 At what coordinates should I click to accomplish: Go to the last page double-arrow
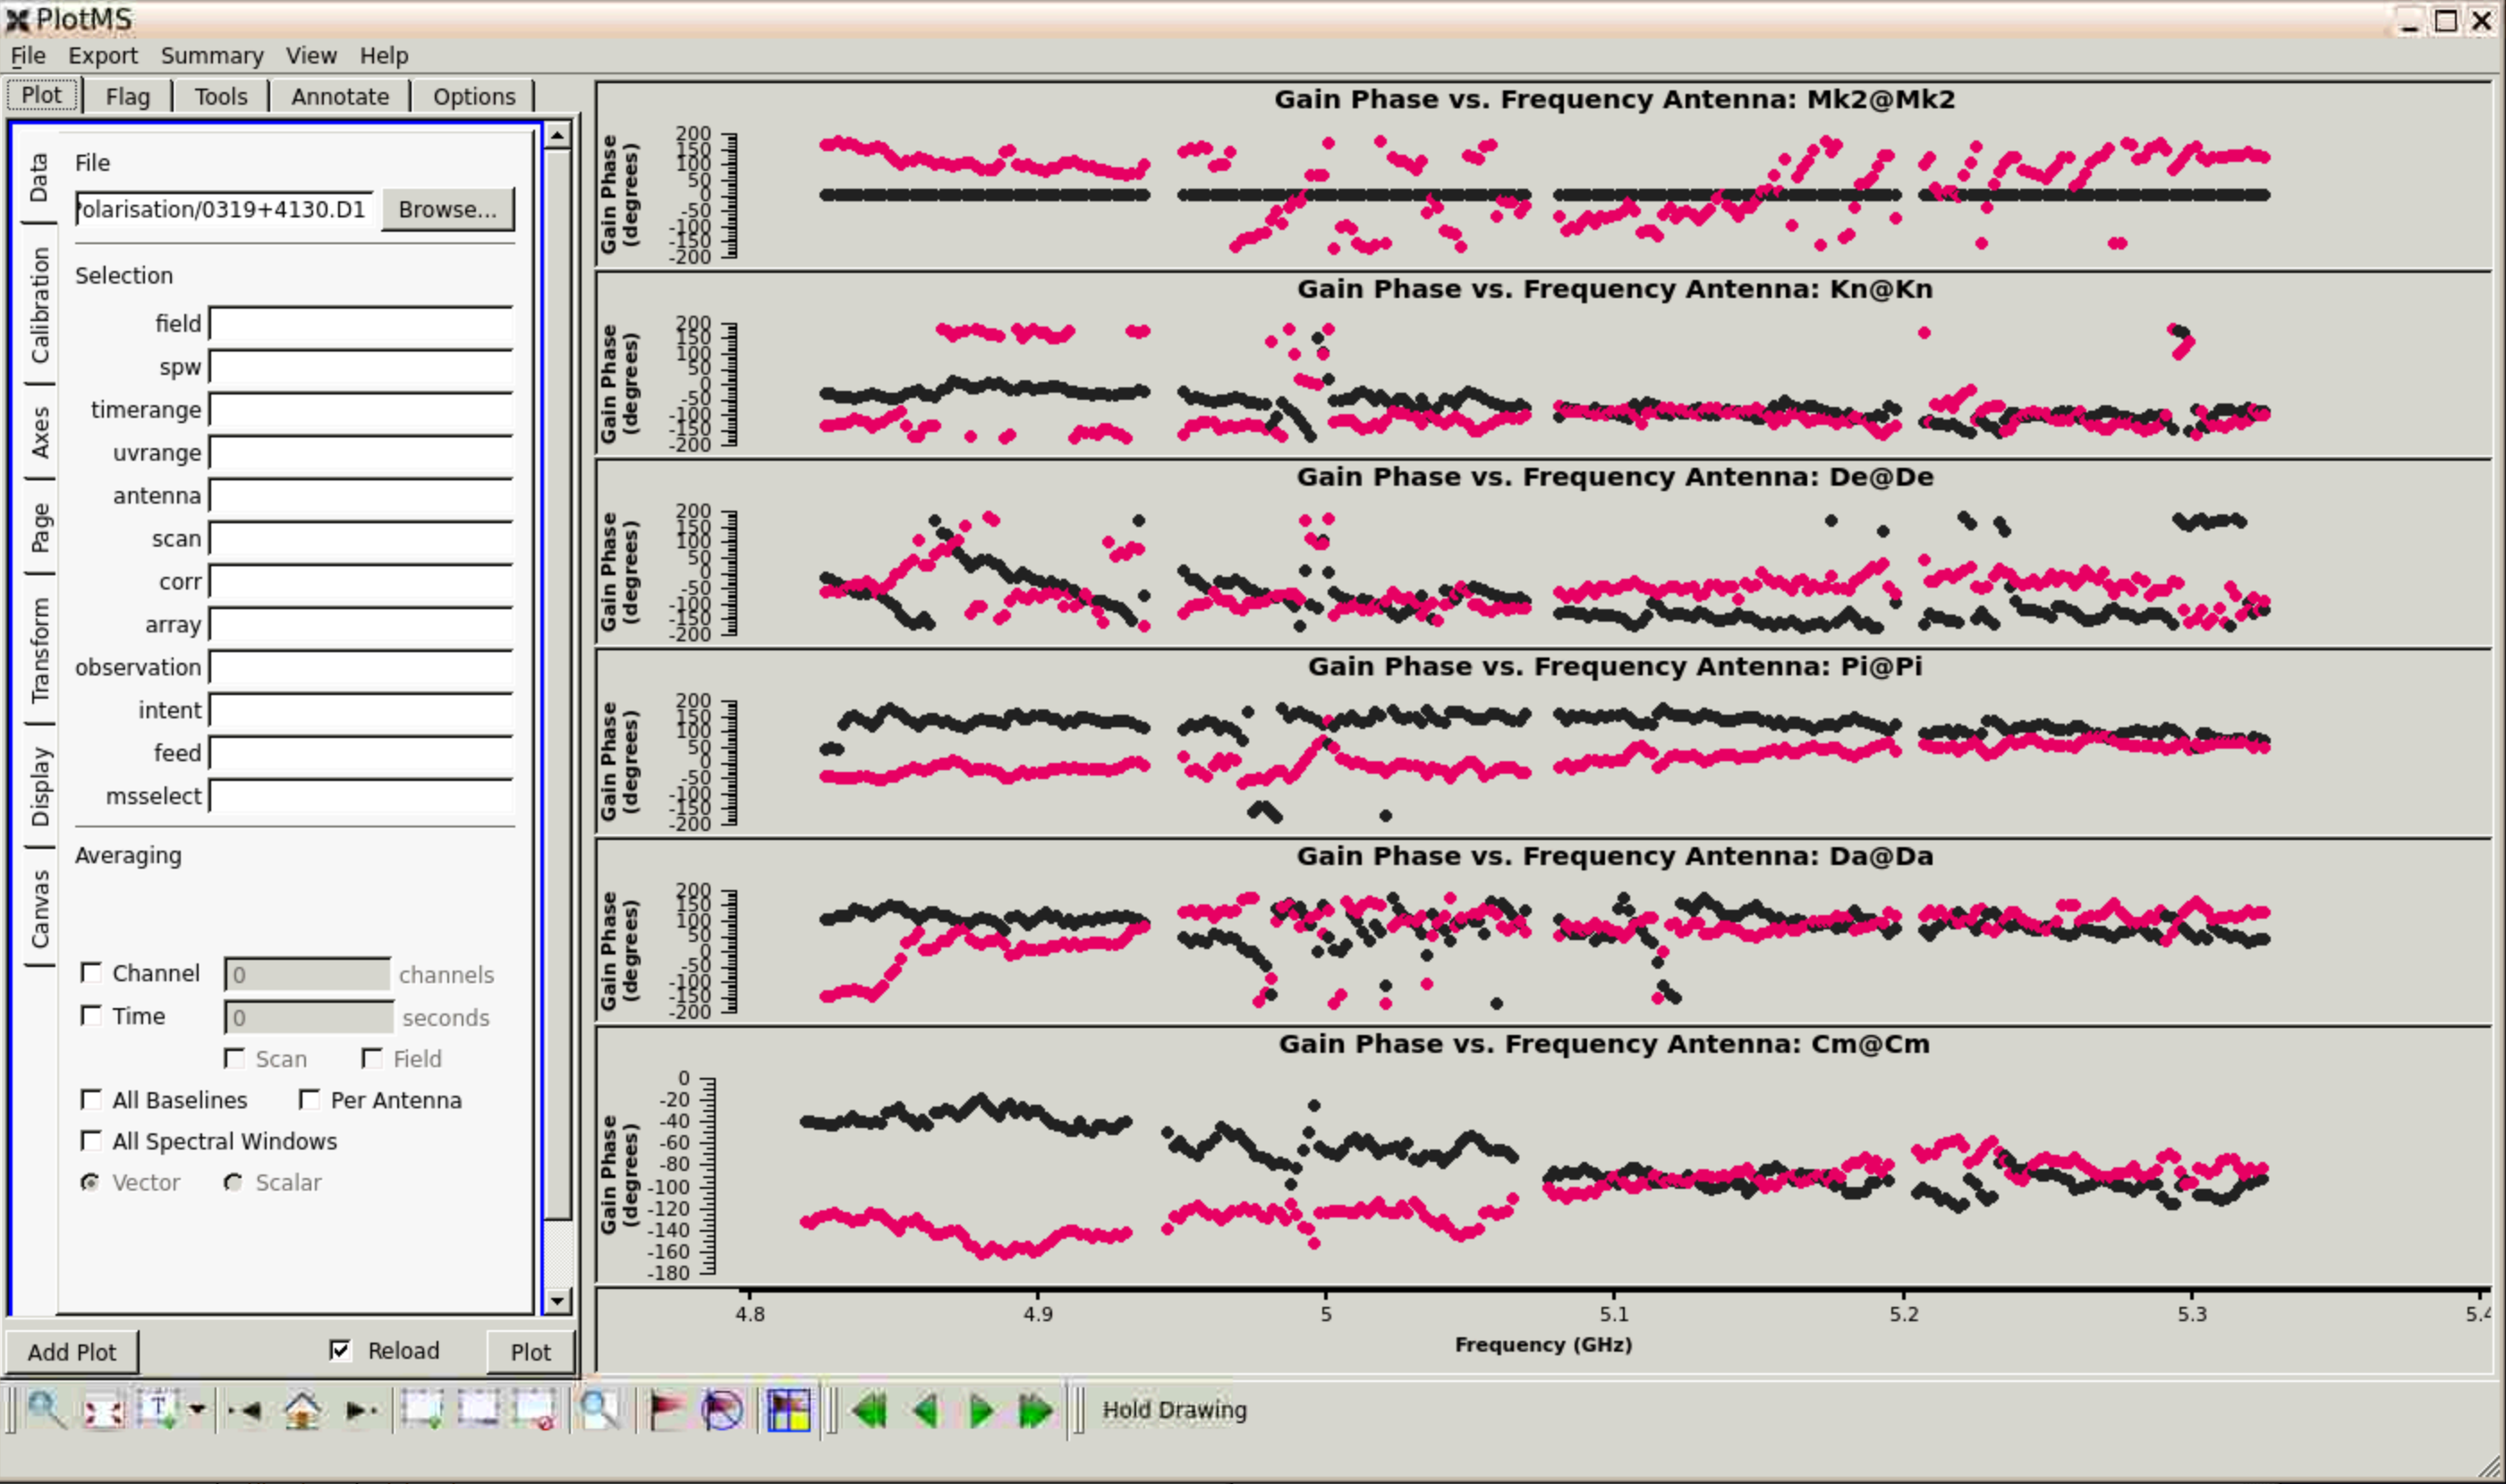pos(1036,1410)
